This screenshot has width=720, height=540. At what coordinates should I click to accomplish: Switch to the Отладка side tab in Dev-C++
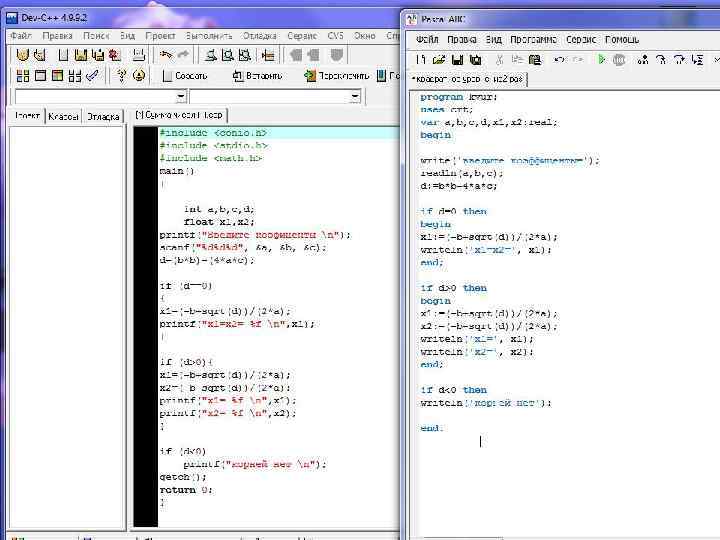tap(103, 116)
